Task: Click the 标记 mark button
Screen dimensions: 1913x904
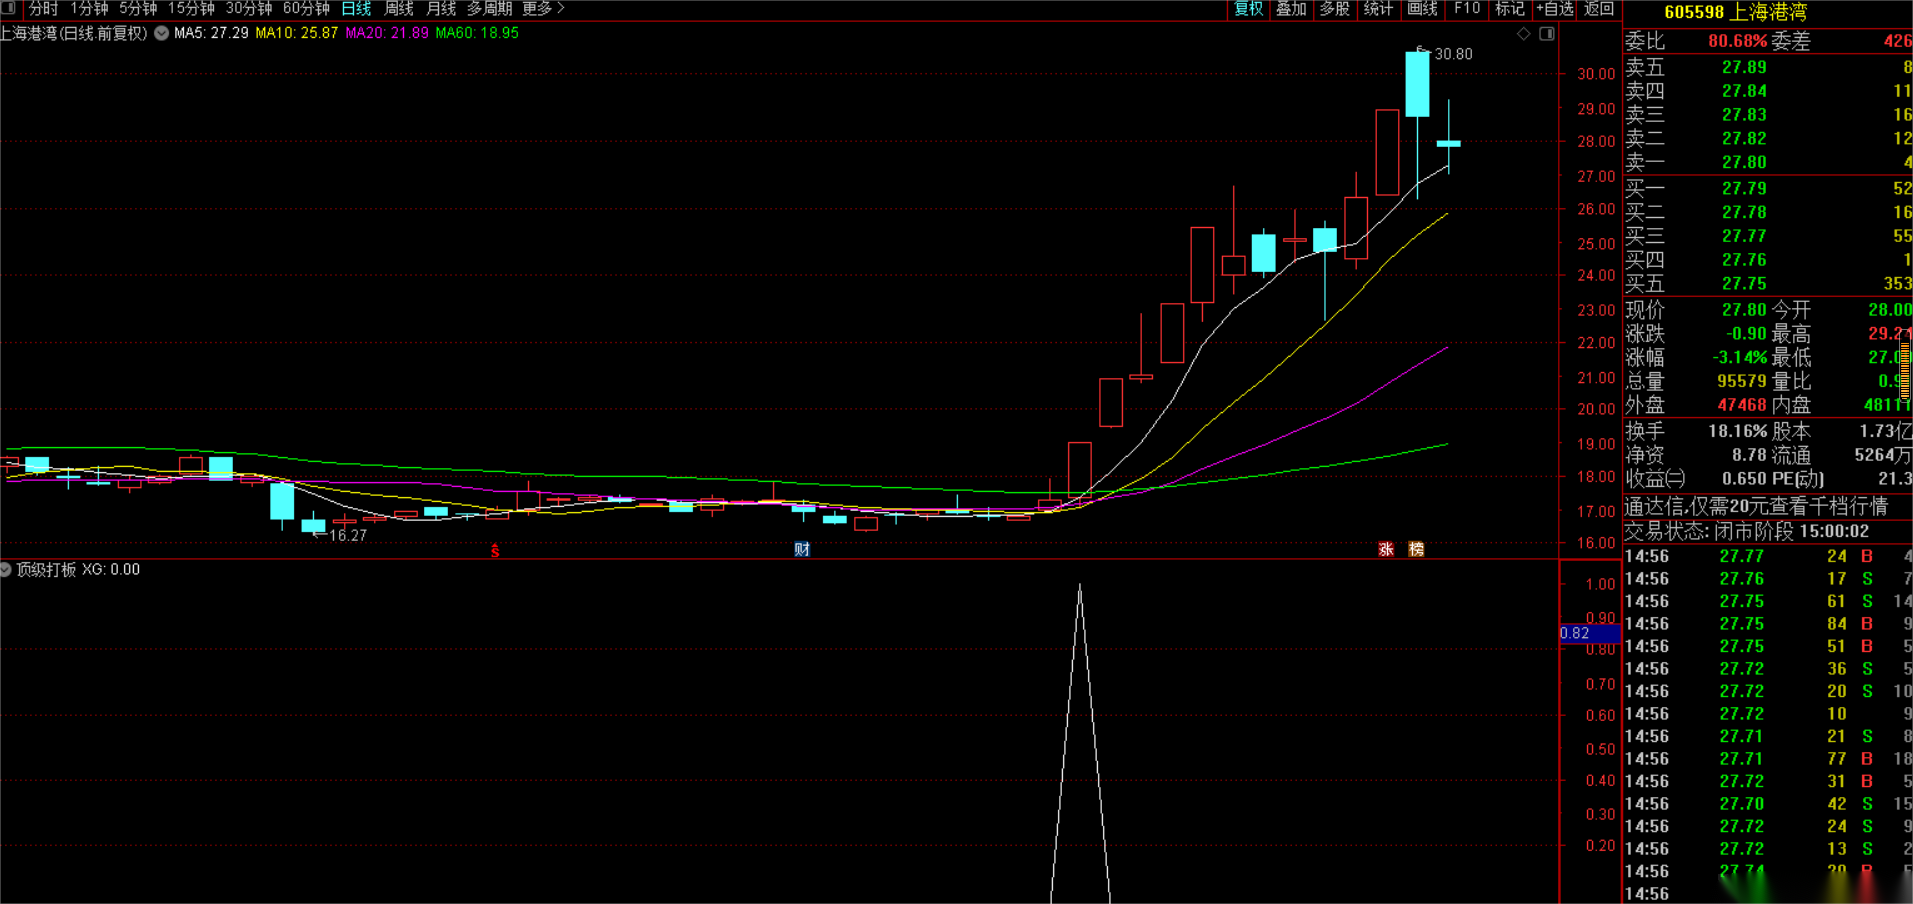Action: (x=1509, y=9)
